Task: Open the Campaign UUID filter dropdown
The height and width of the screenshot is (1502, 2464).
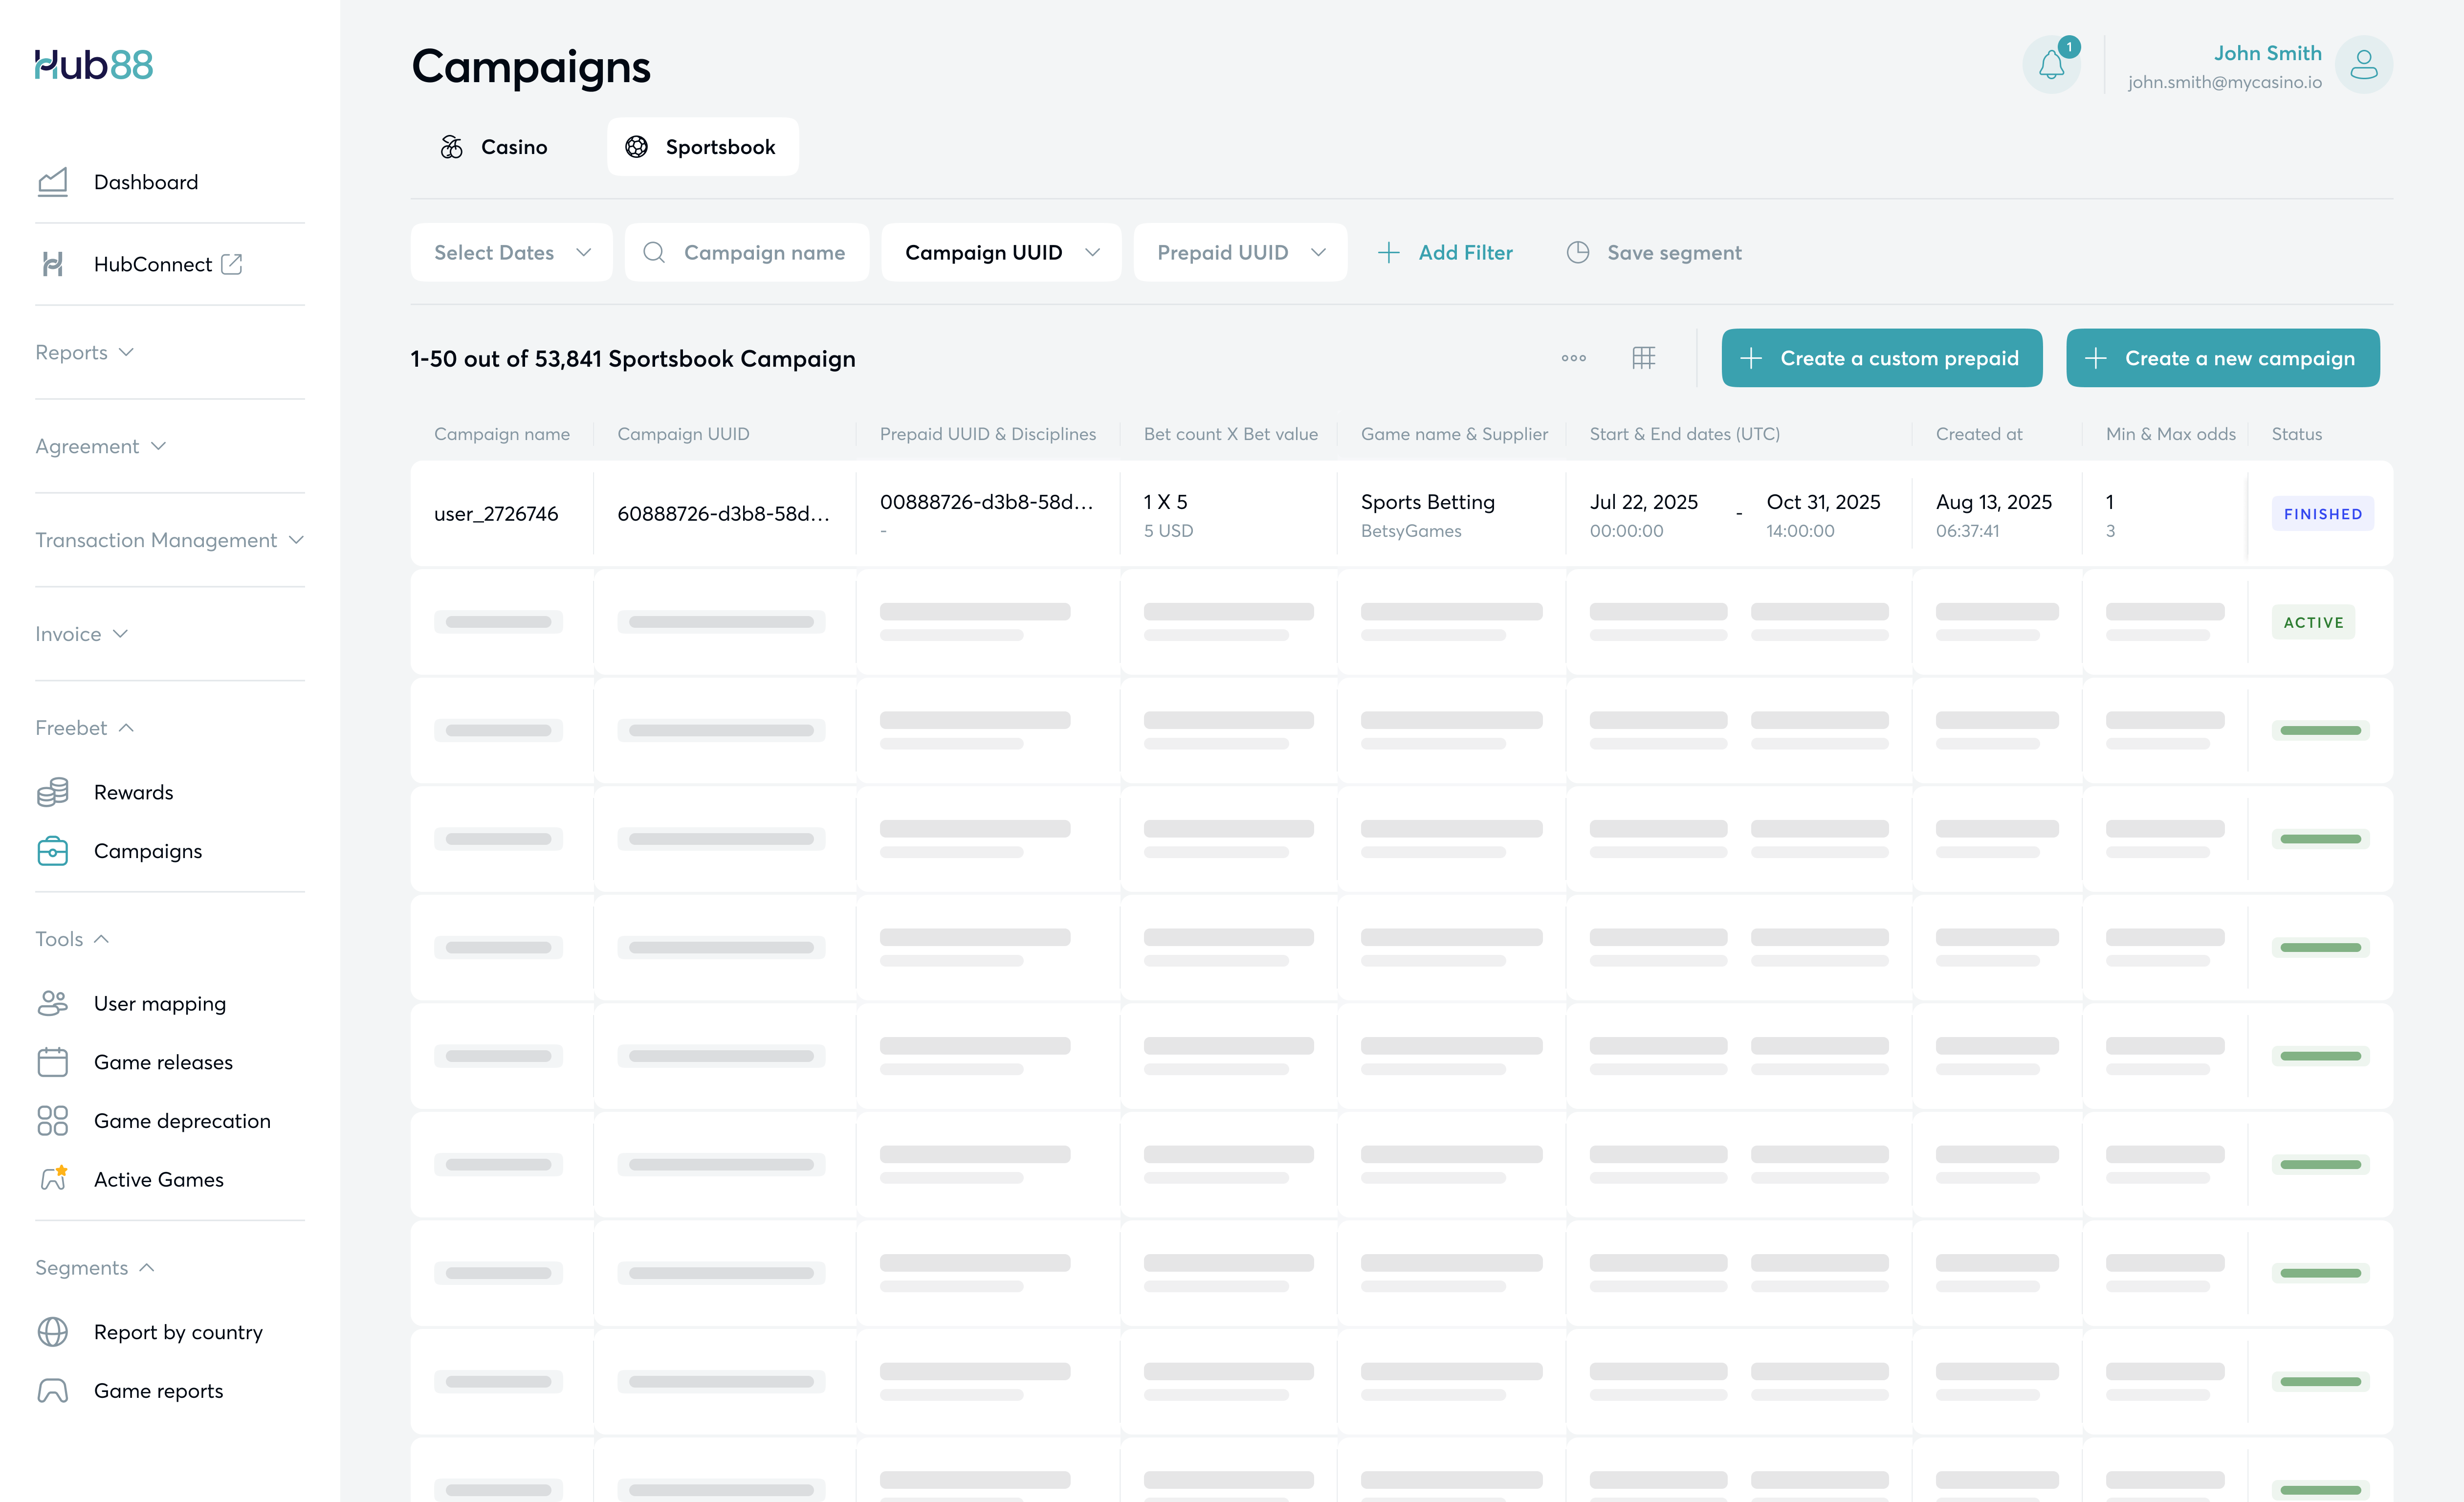Action: (x=1001, y=253)
